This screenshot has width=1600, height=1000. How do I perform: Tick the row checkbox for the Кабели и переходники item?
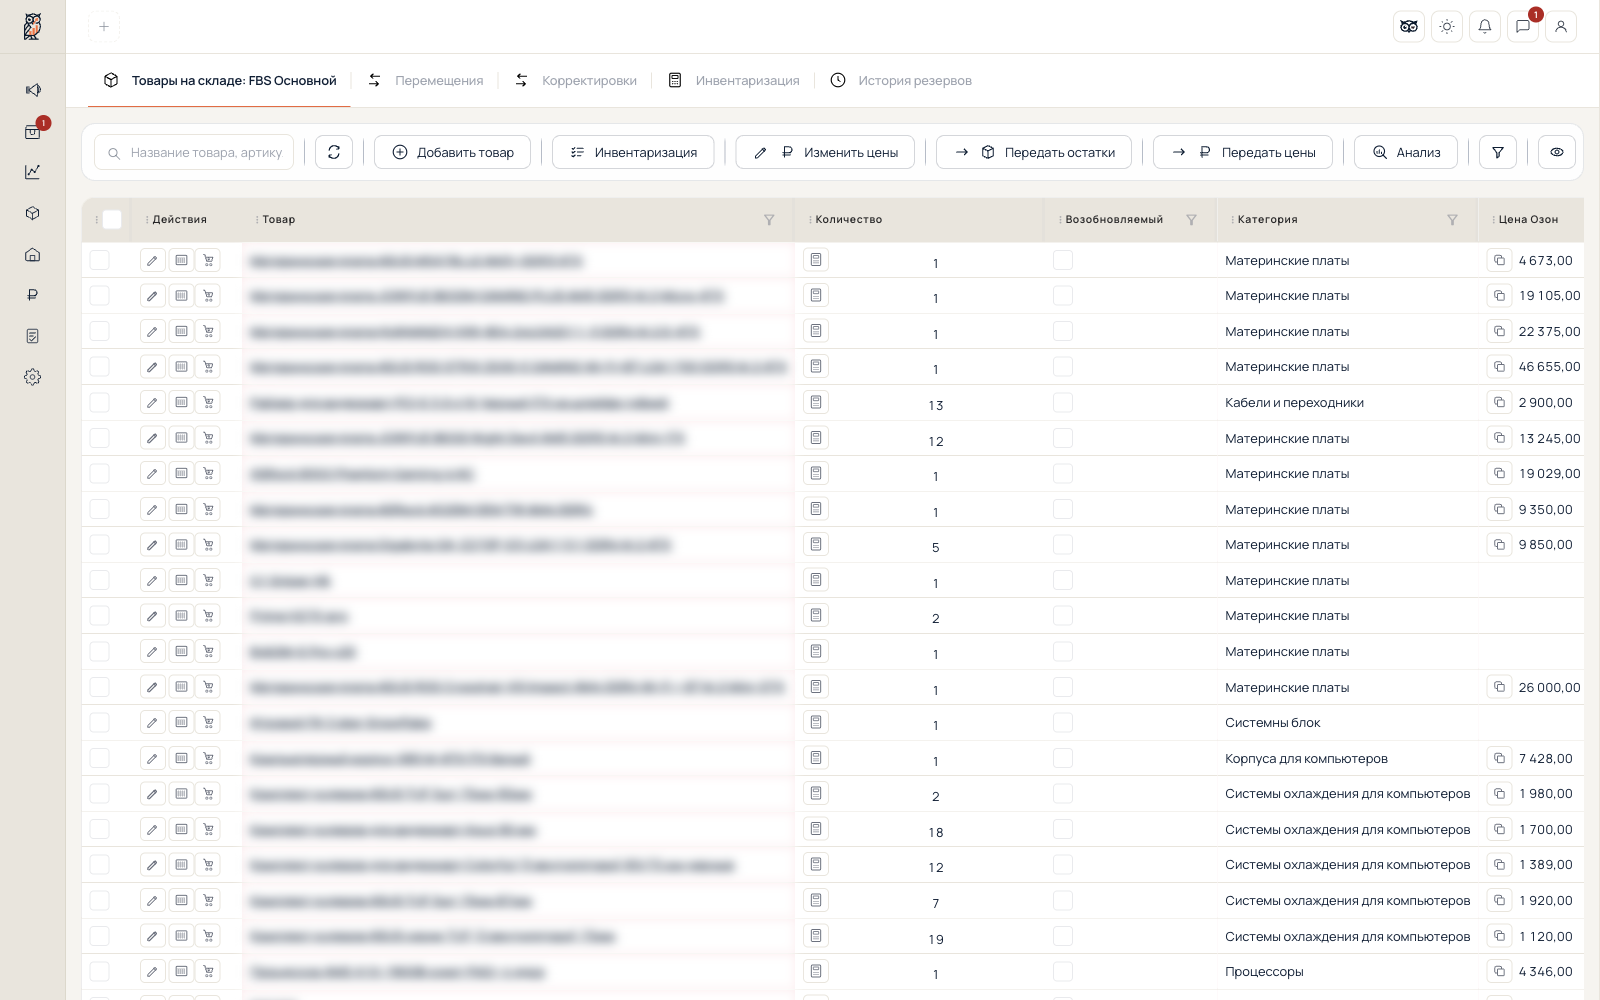(x=100, y=402)
